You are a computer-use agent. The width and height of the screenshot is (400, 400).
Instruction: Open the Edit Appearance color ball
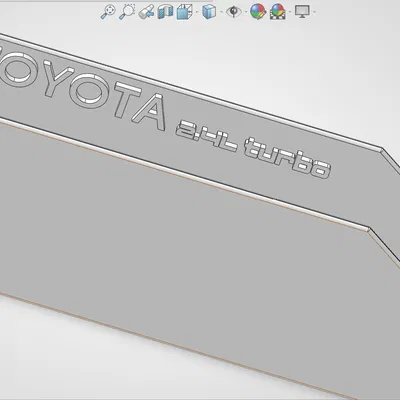[x=258, y=12]
